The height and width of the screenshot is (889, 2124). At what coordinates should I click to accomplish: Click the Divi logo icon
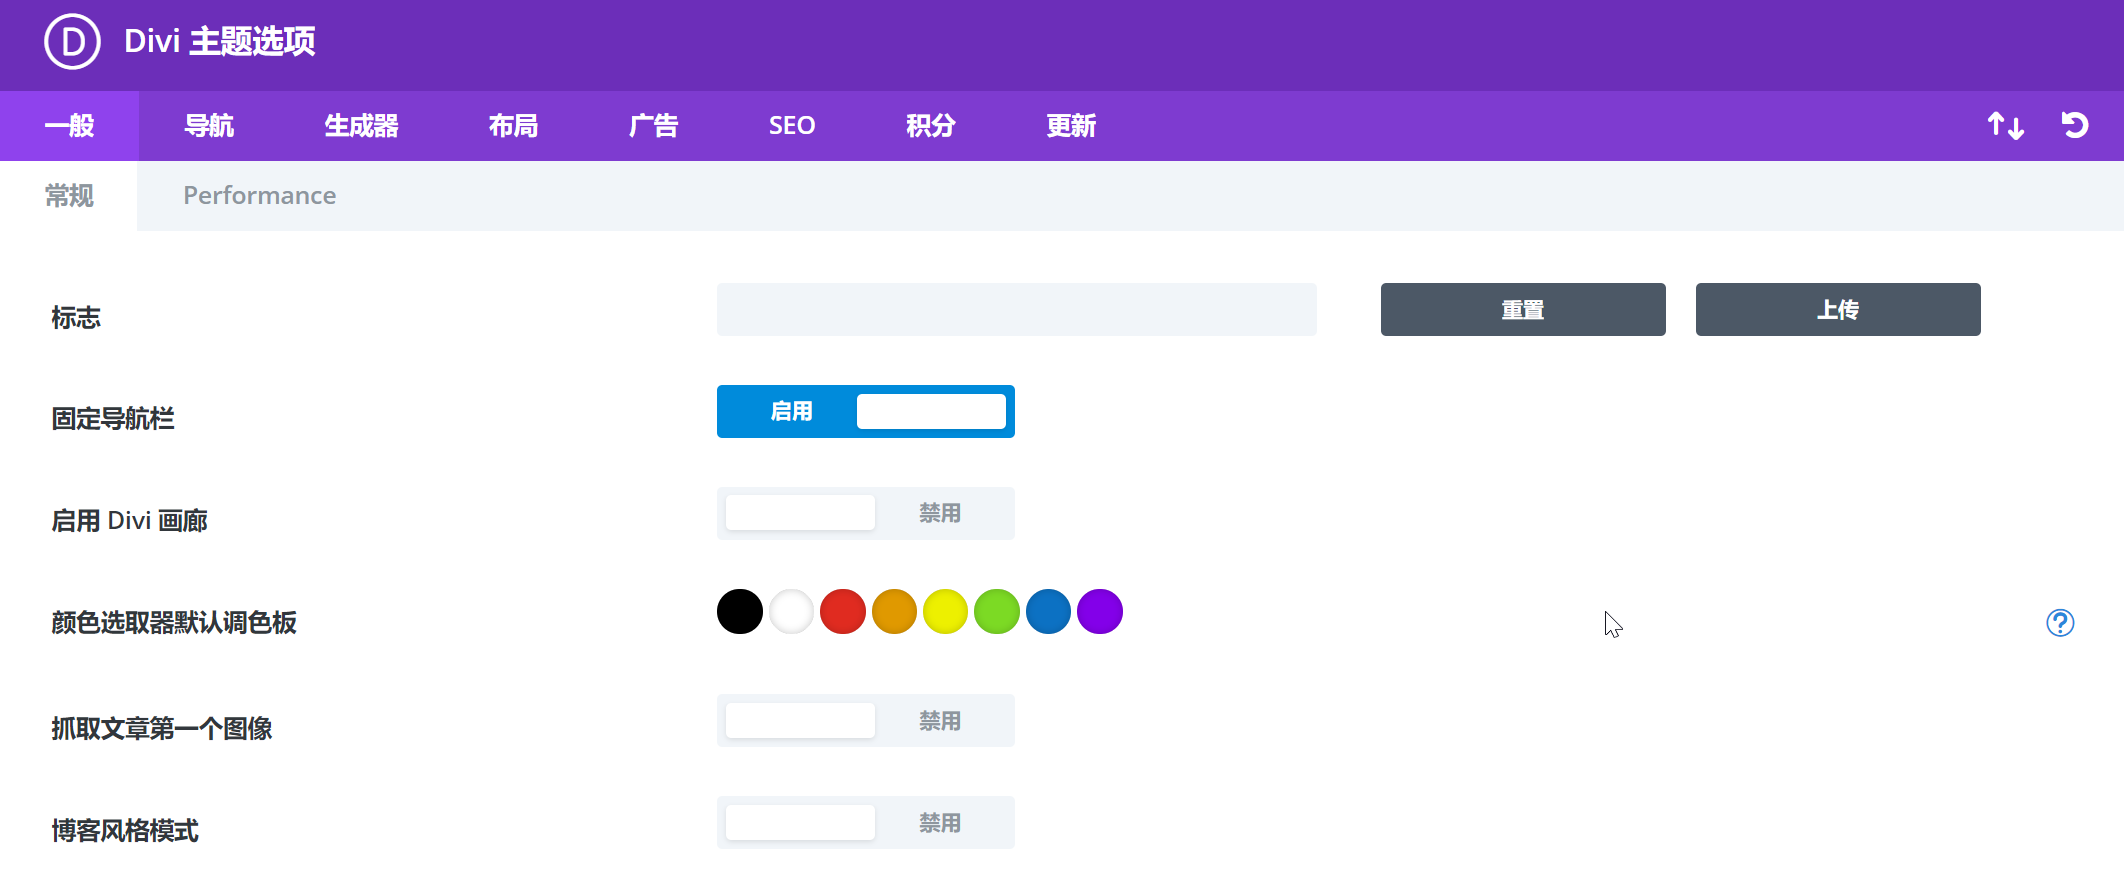72,41
